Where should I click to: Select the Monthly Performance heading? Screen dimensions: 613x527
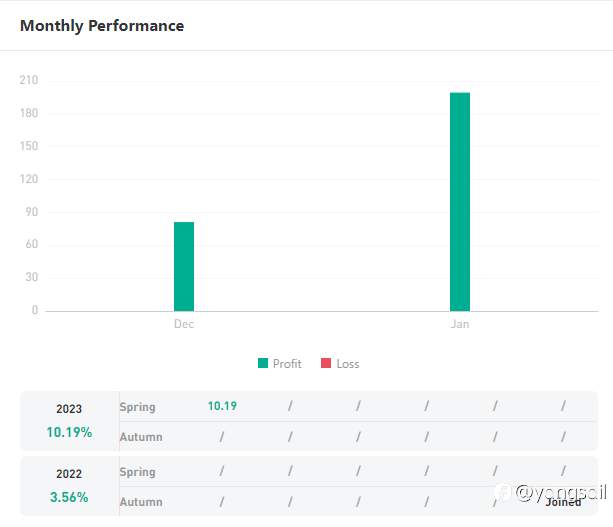click(x=102, y=26)
